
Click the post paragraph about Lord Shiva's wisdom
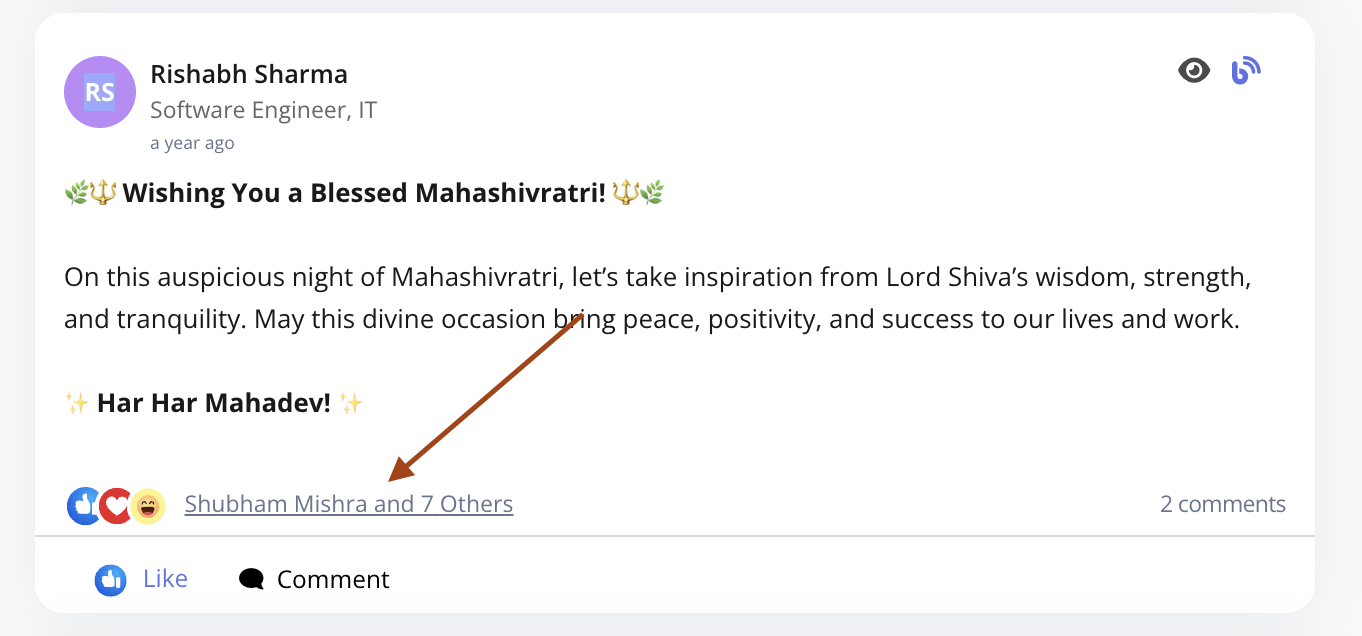[657, 298]
